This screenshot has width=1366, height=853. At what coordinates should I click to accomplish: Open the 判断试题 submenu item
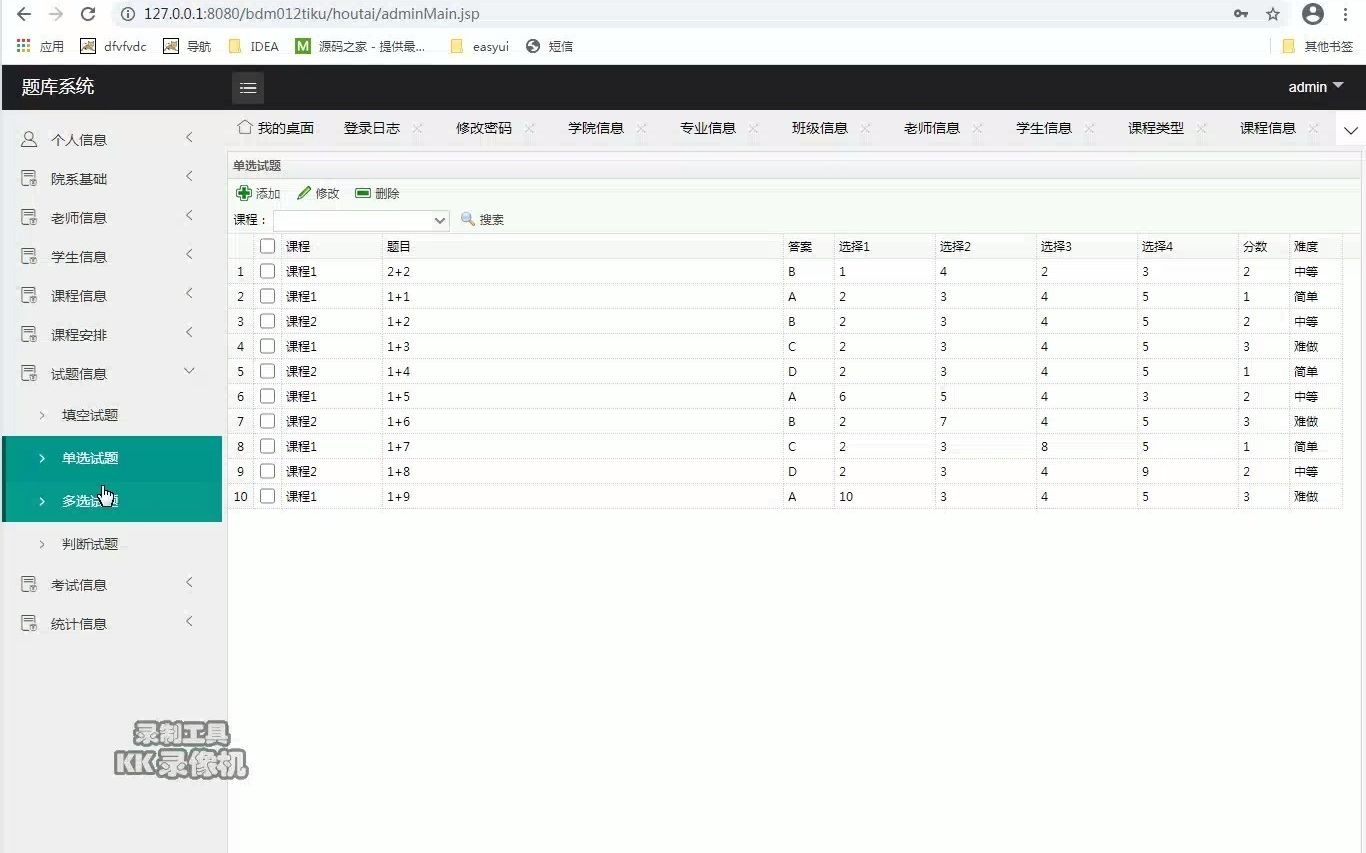(112, 544)
